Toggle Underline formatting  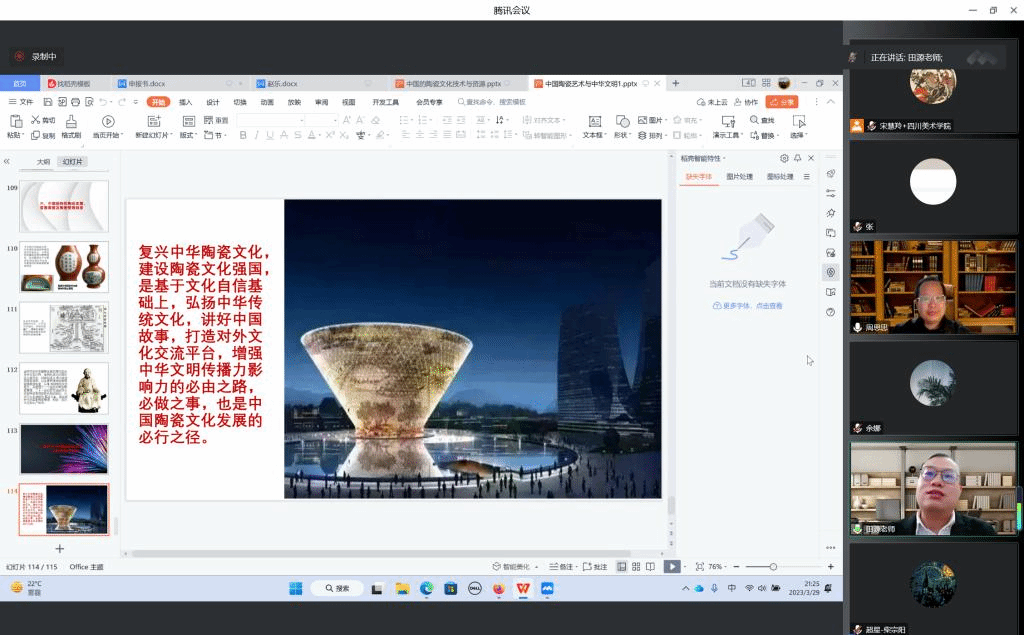pyautogui.click(x=270, y=135)
